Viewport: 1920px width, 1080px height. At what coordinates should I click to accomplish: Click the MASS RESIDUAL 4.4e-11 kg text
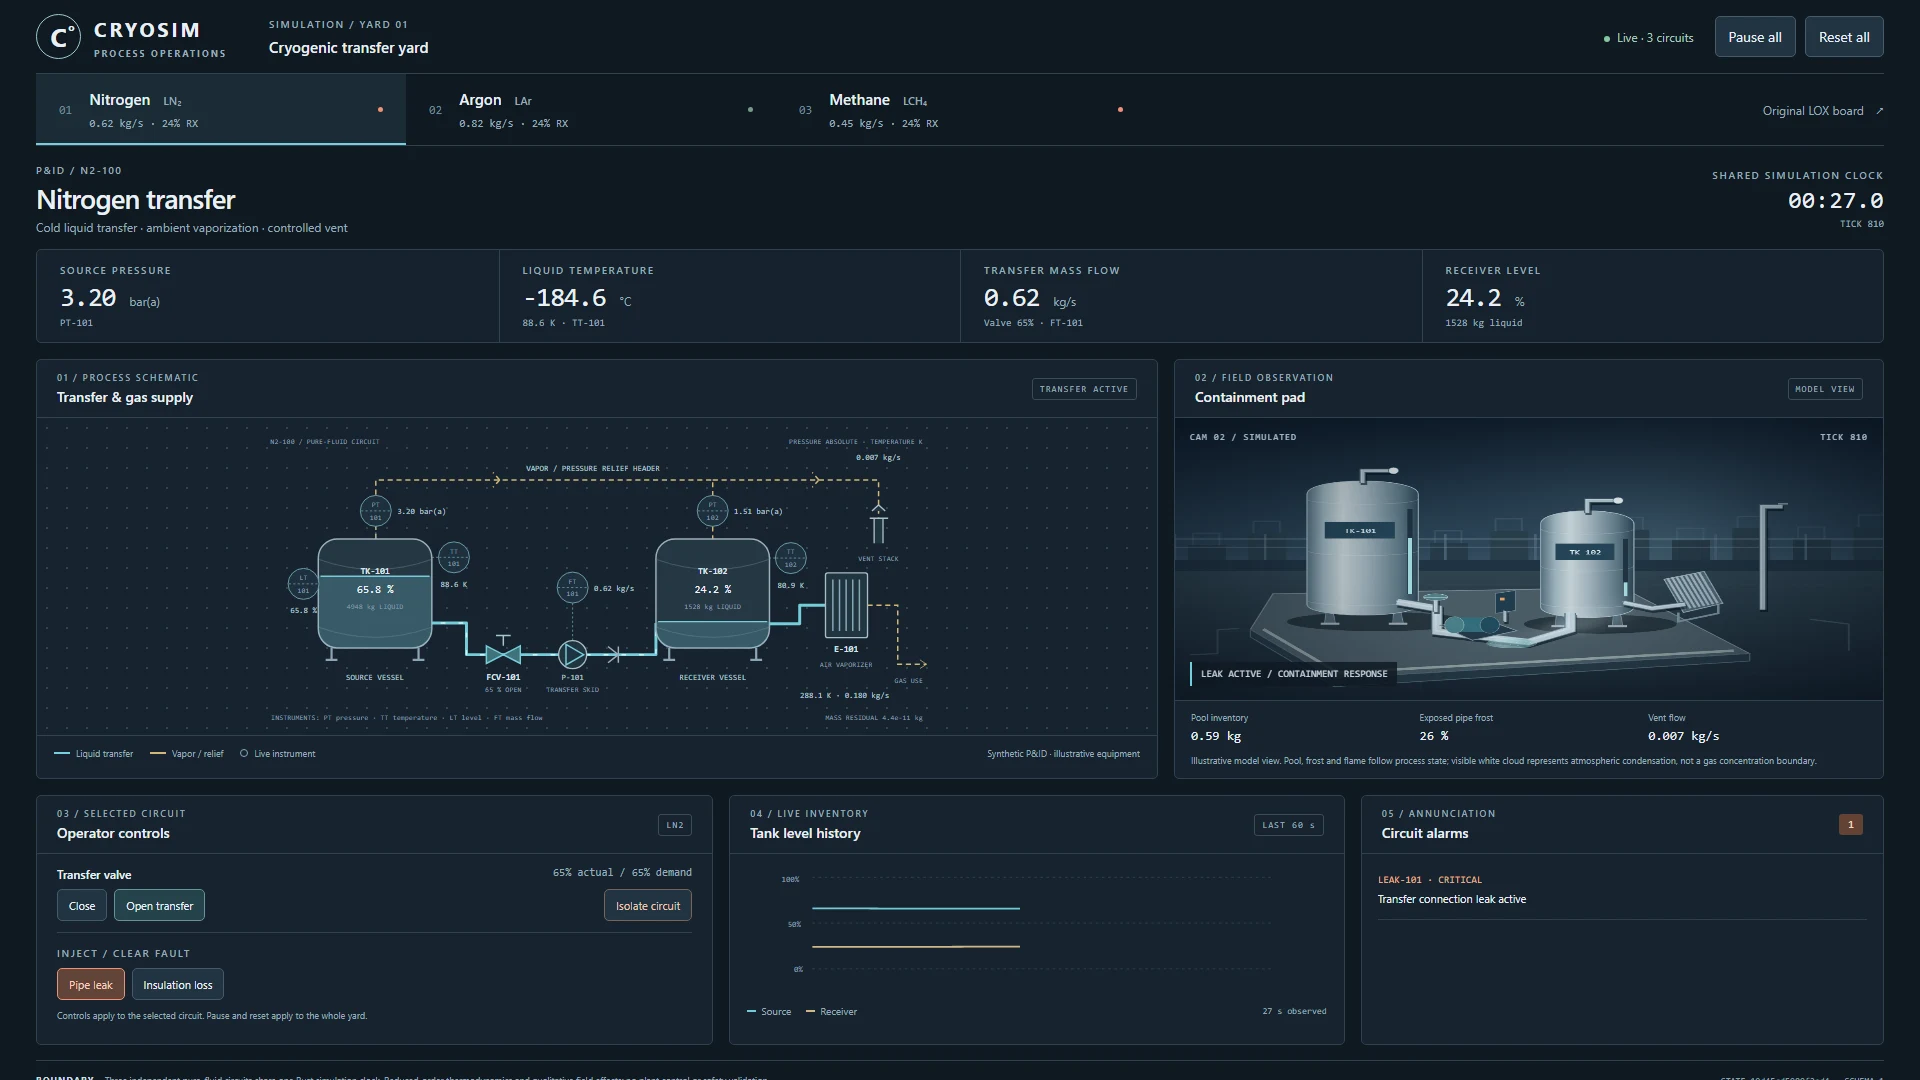[874, 718]
